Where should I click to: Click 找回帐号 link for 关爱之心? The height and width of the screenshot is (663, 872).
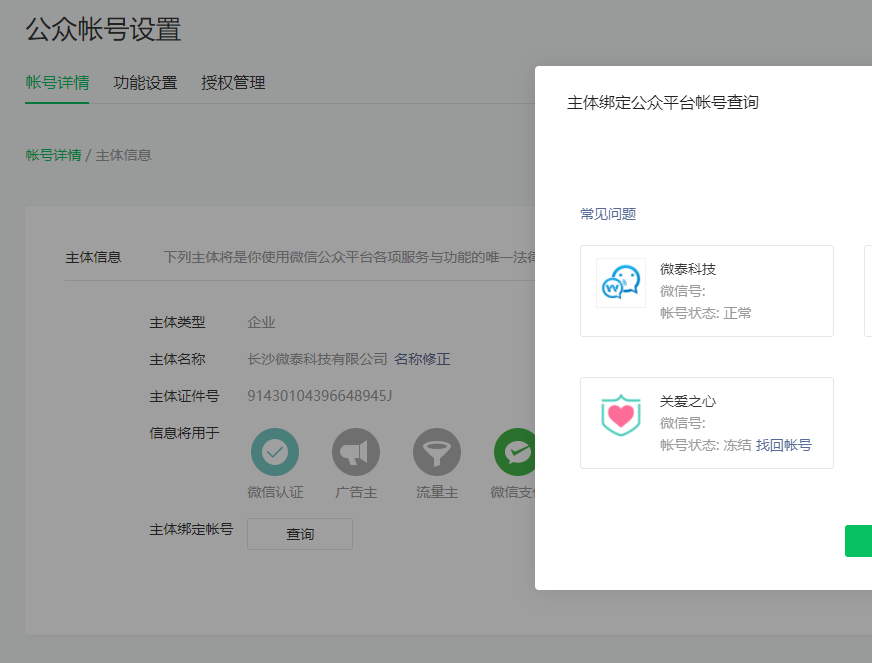coord(784,445)
